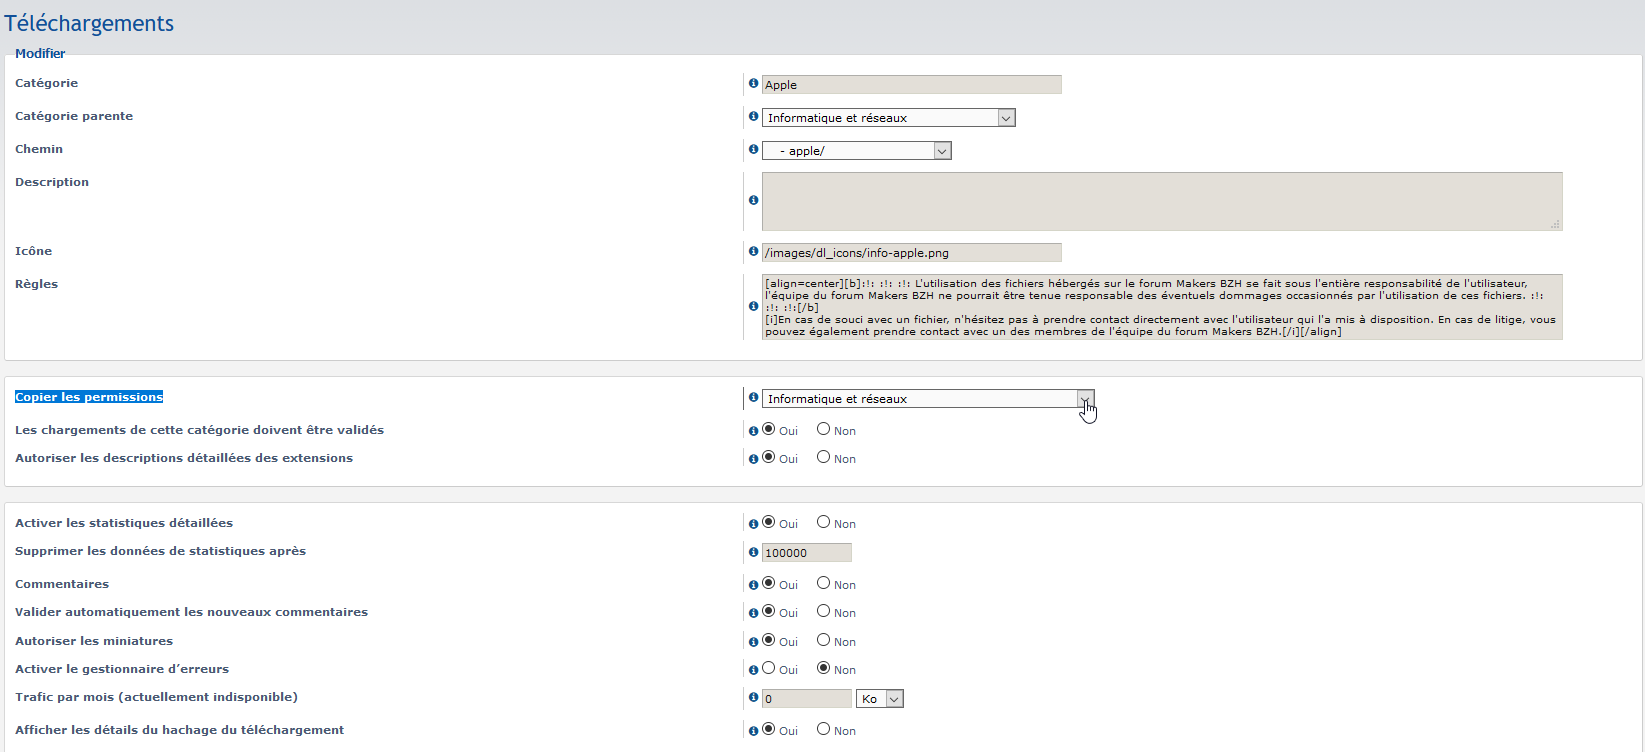Choose Non for Autoriser les miniatures
This screenshot has height=752, width=1645.
click(823, 640)
